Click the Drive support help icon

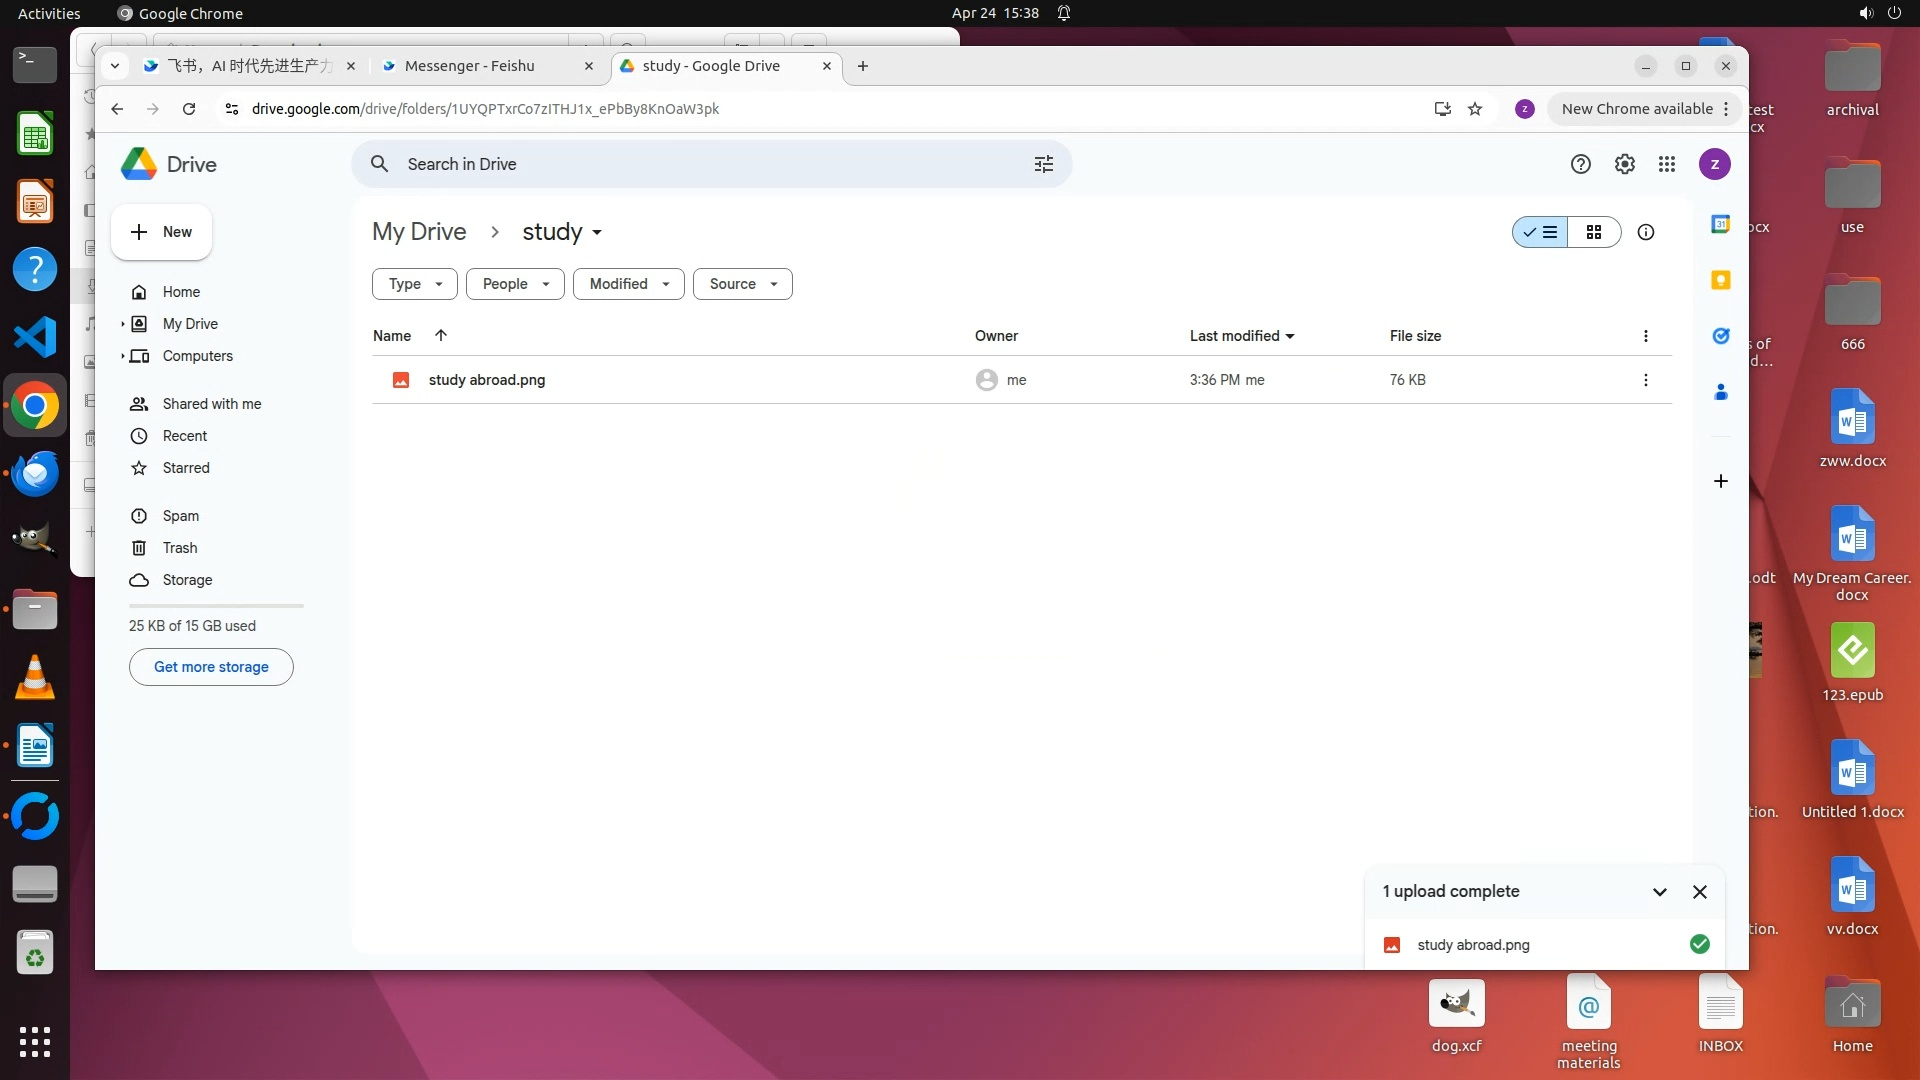1580,164
